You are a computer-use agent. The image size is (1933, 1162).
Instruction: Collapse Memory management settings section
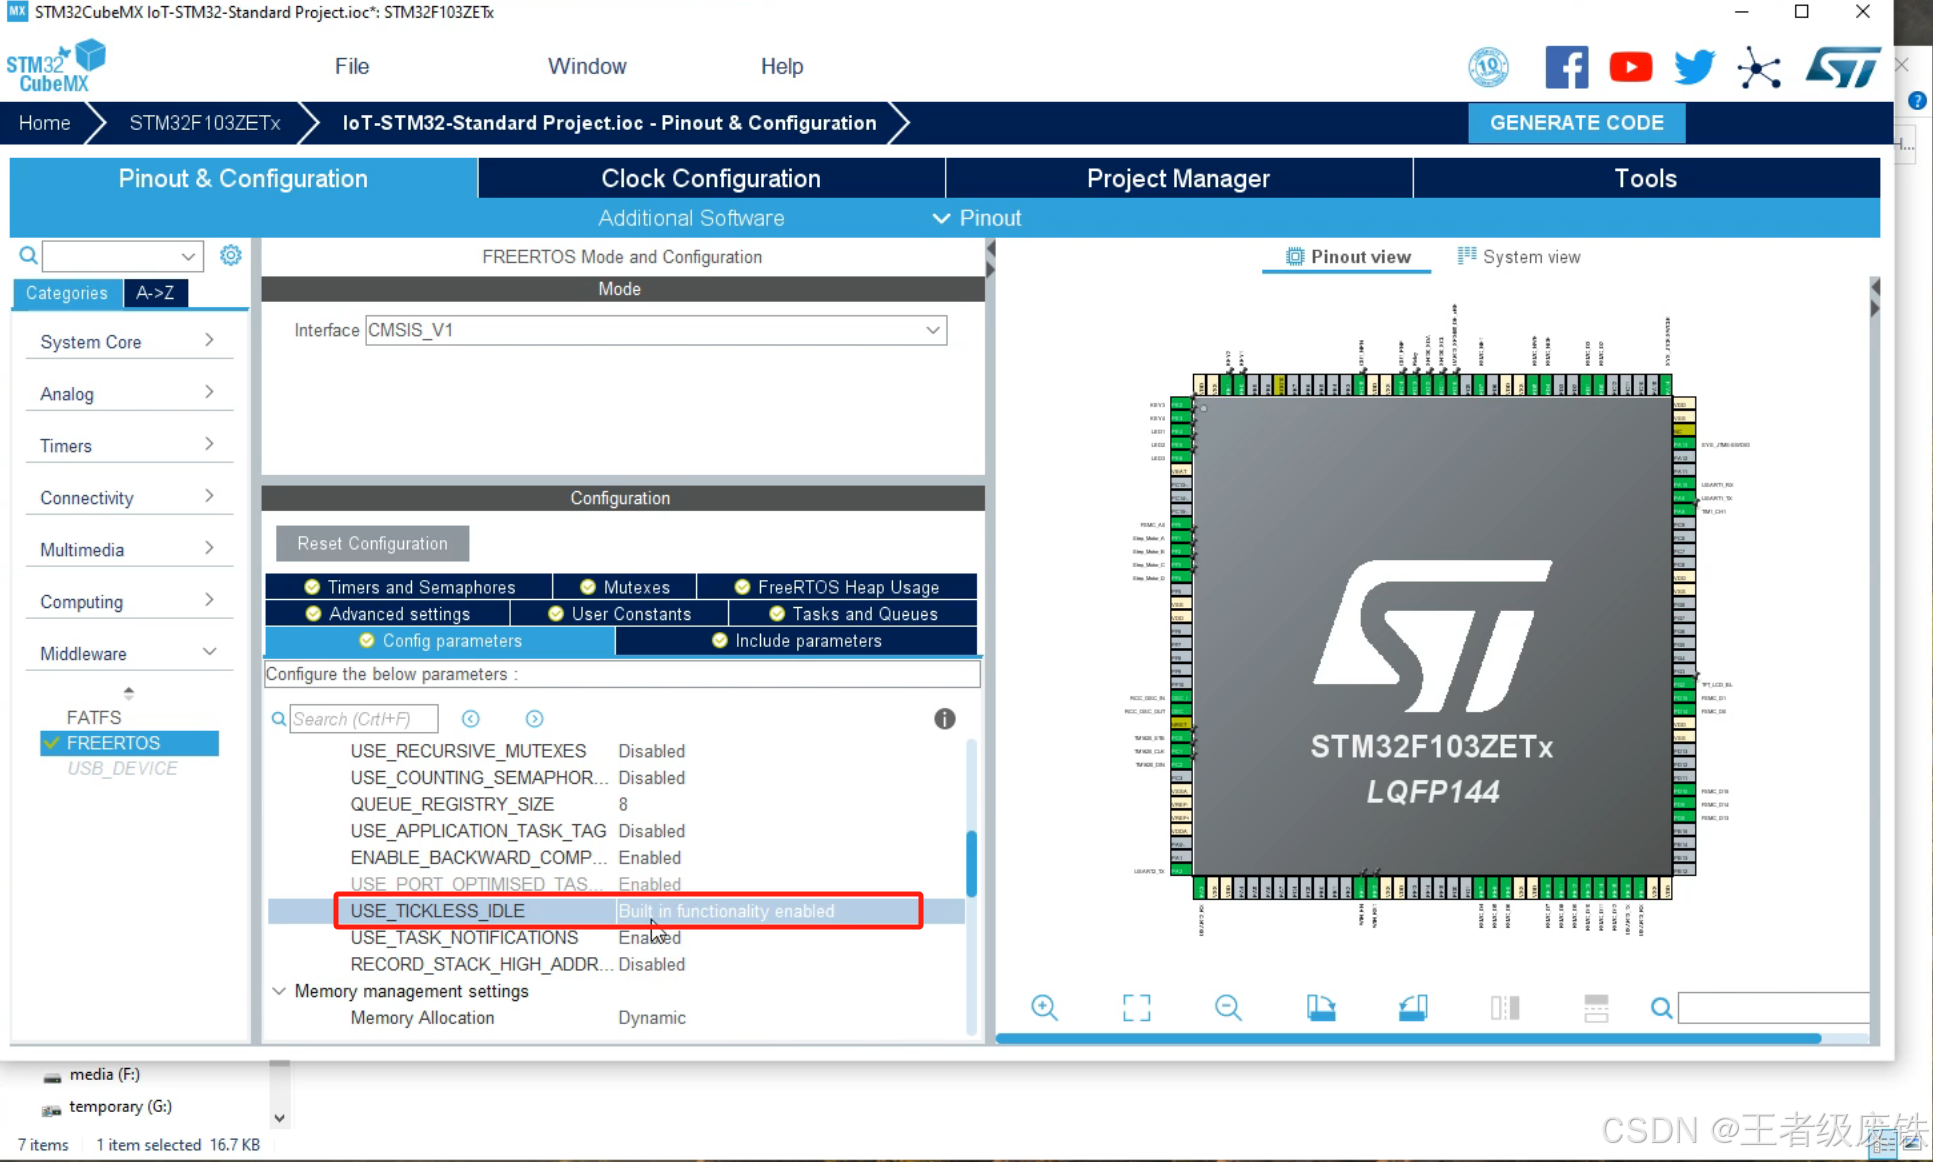pos(279,991)
